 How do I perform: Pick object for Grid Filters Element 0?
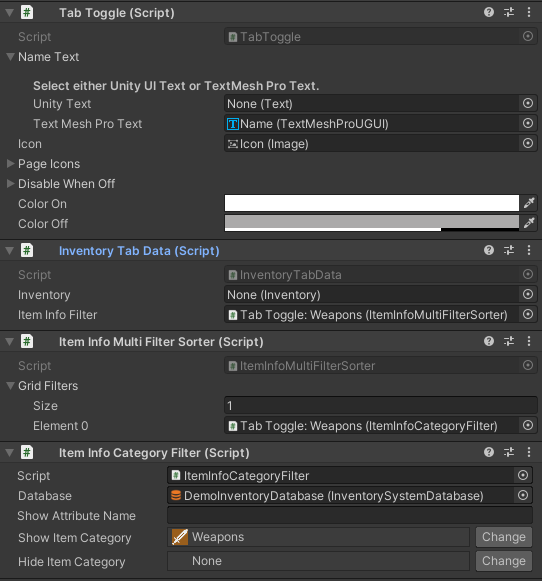pos(528,425)
